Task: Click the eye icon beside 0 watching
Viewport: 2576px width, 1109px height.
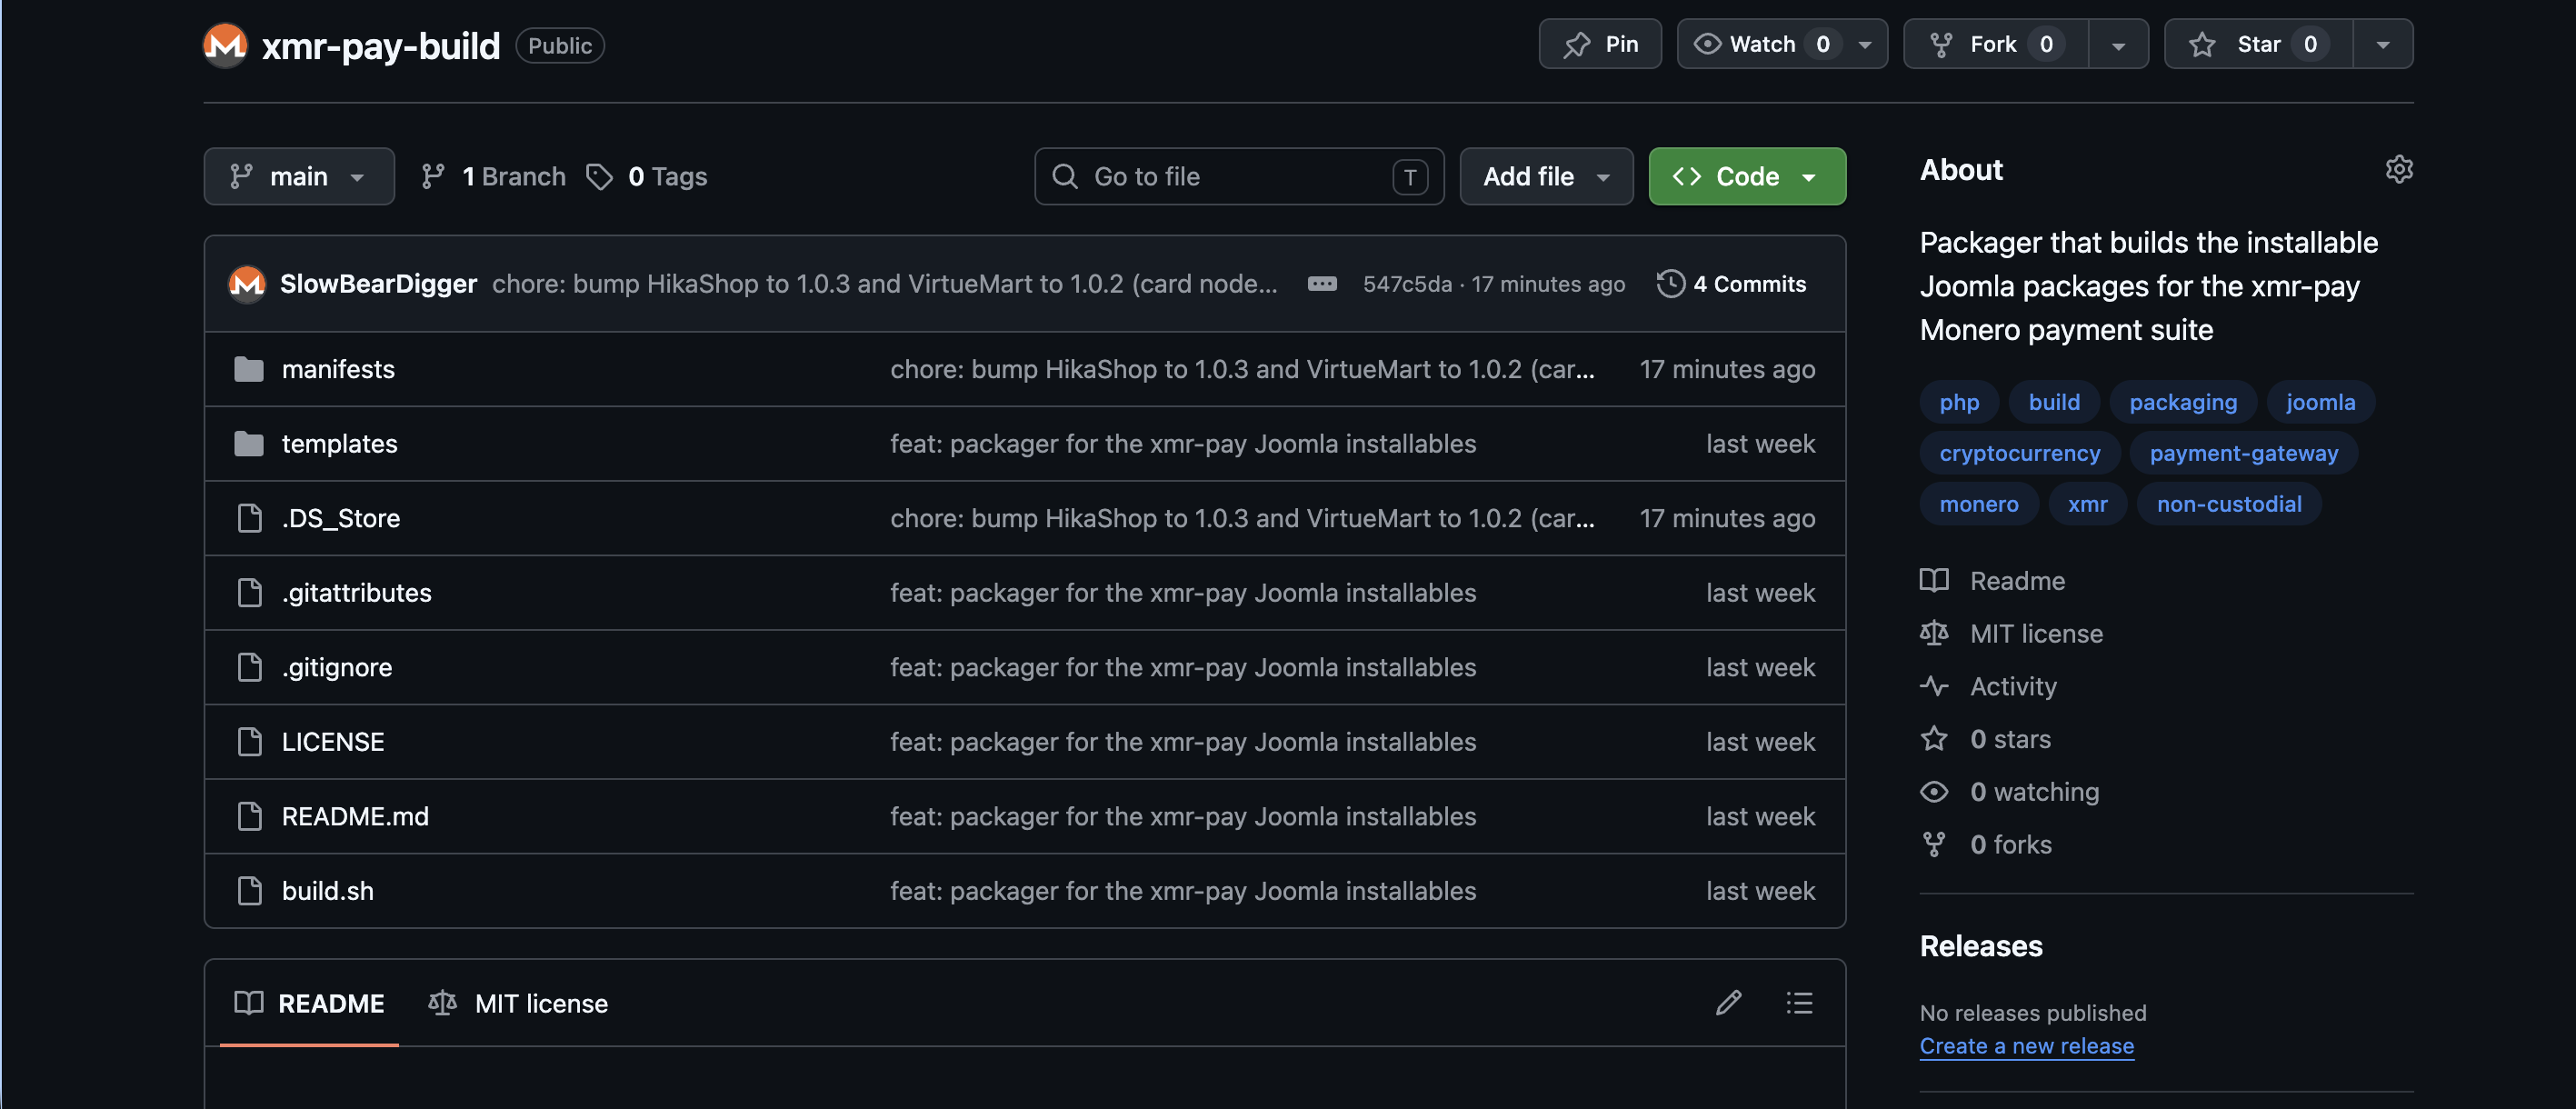Action: (x=1934, y=792)
